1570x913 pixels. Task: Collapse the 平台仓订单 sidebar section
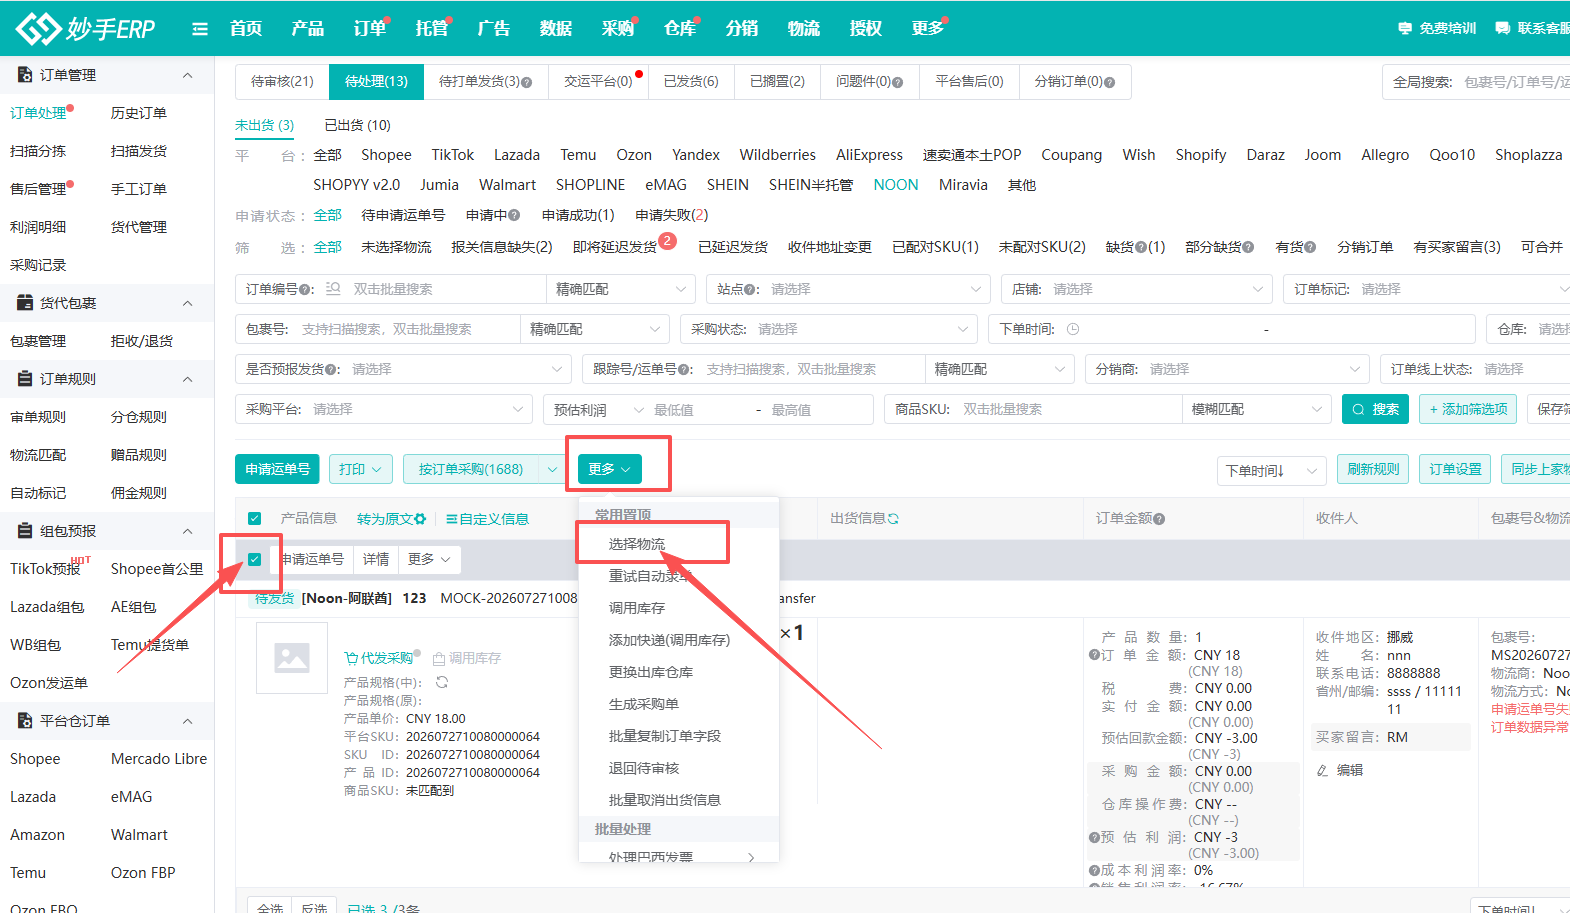pos(187,721)
